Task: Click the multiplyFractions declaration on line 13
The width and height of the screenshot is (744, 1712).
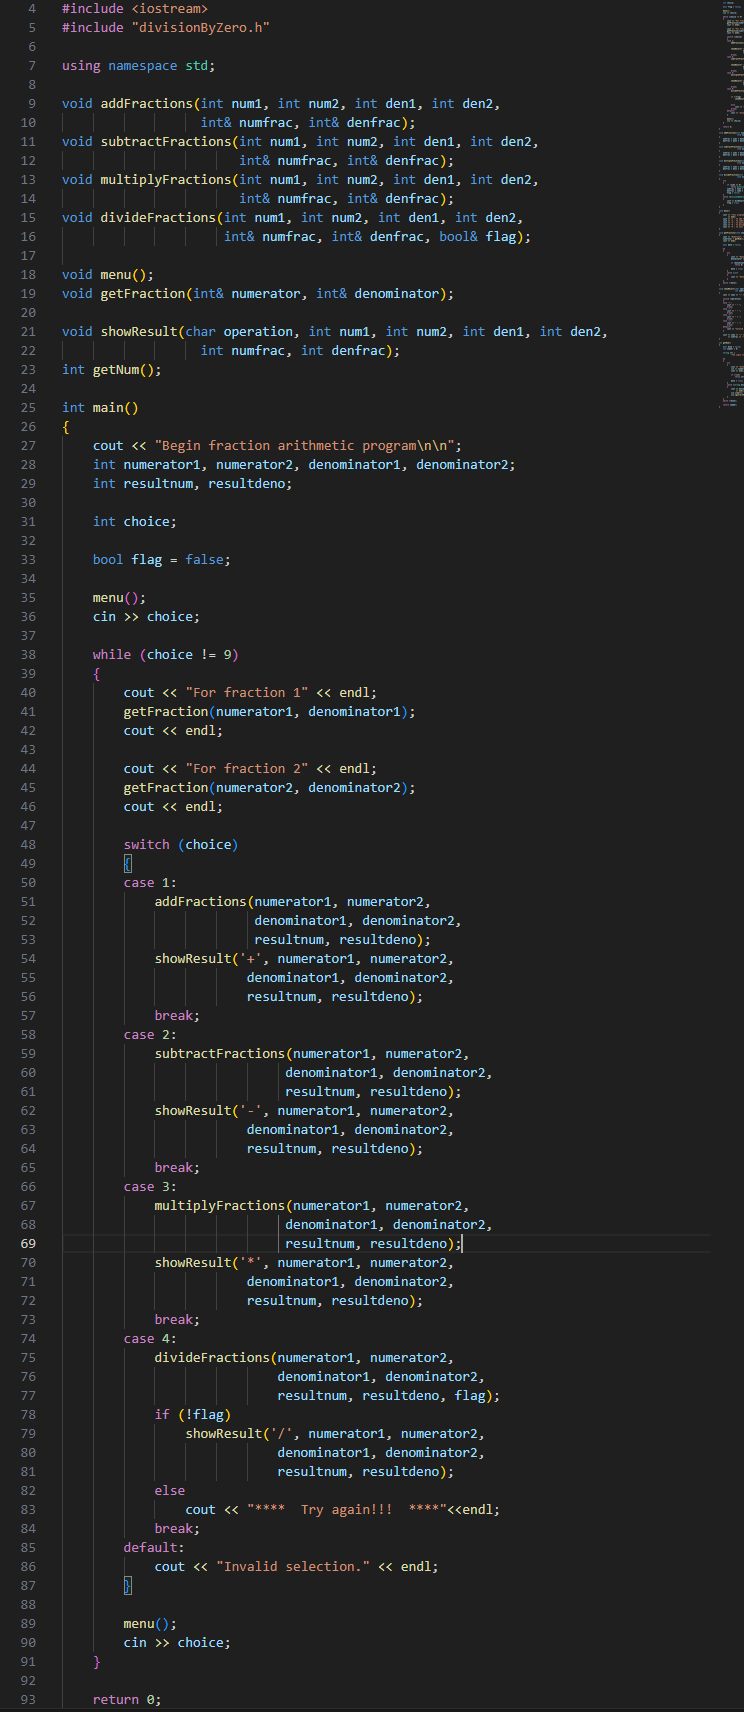Action: pyautogui.click(x=300, y=179)
